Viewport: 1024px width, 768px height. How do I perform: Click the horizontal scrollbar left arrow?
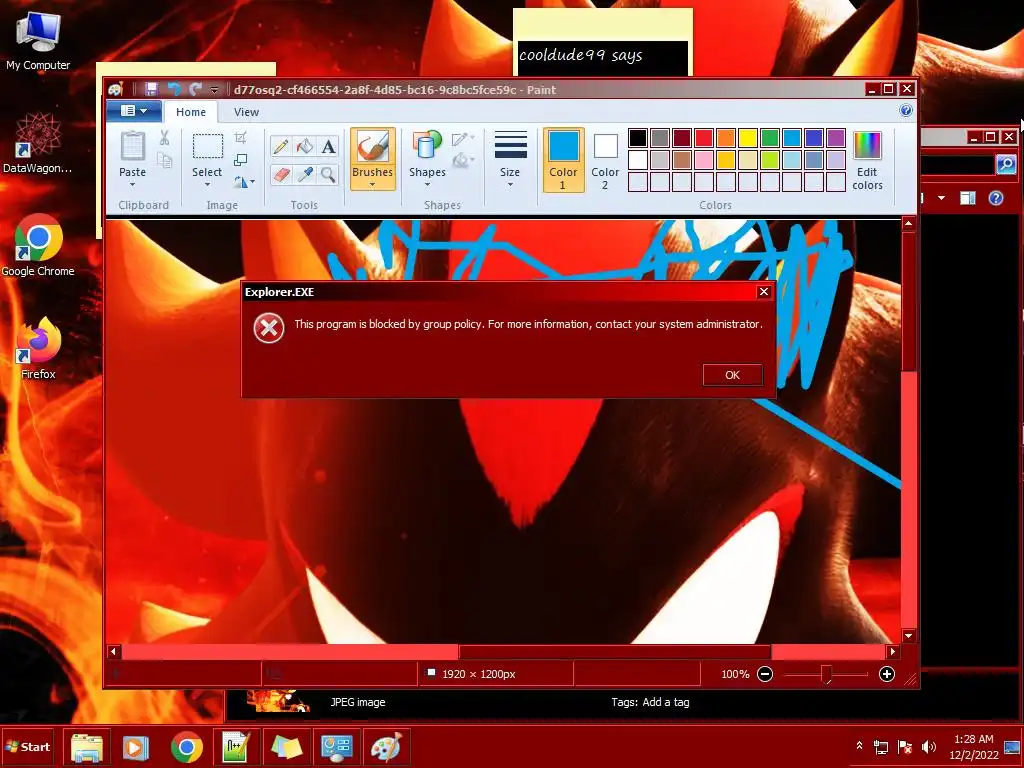click(x=113, y=651)
